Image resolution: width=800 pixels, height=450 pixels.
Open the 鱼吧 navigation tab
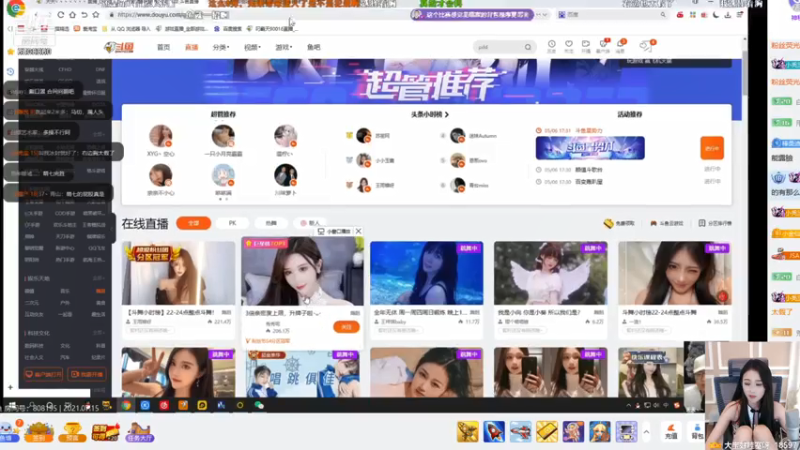(x=313, y=47)
